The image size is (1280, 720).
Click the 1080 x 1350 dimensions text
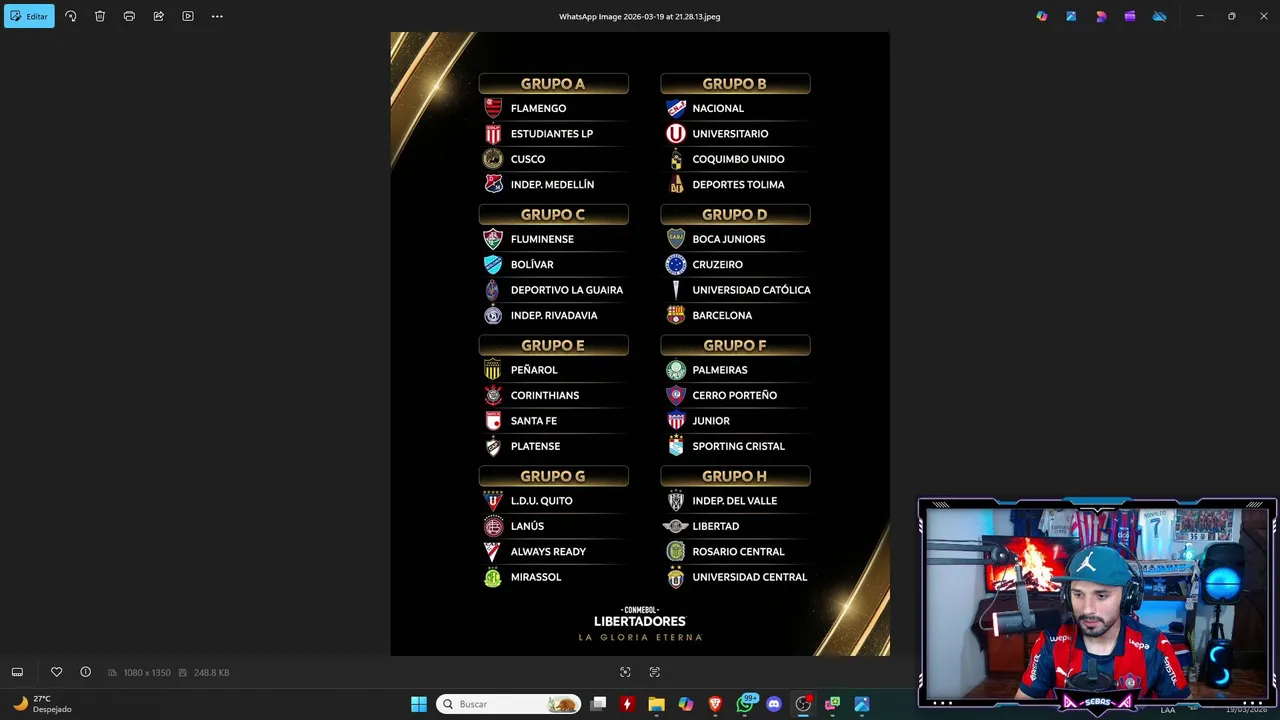(x=147, y=673)
